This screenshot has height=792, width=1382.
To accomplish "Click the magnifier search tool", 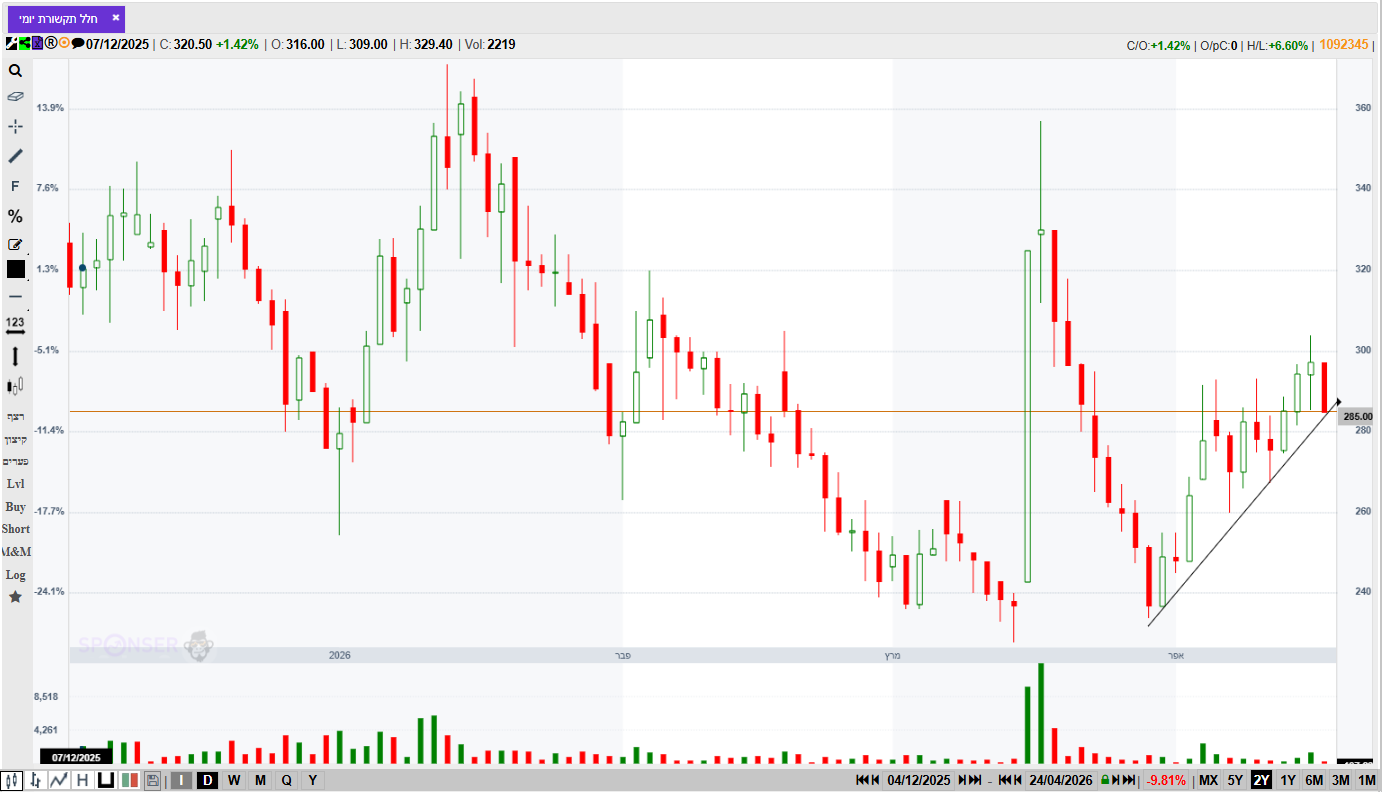I will (15, 71).
